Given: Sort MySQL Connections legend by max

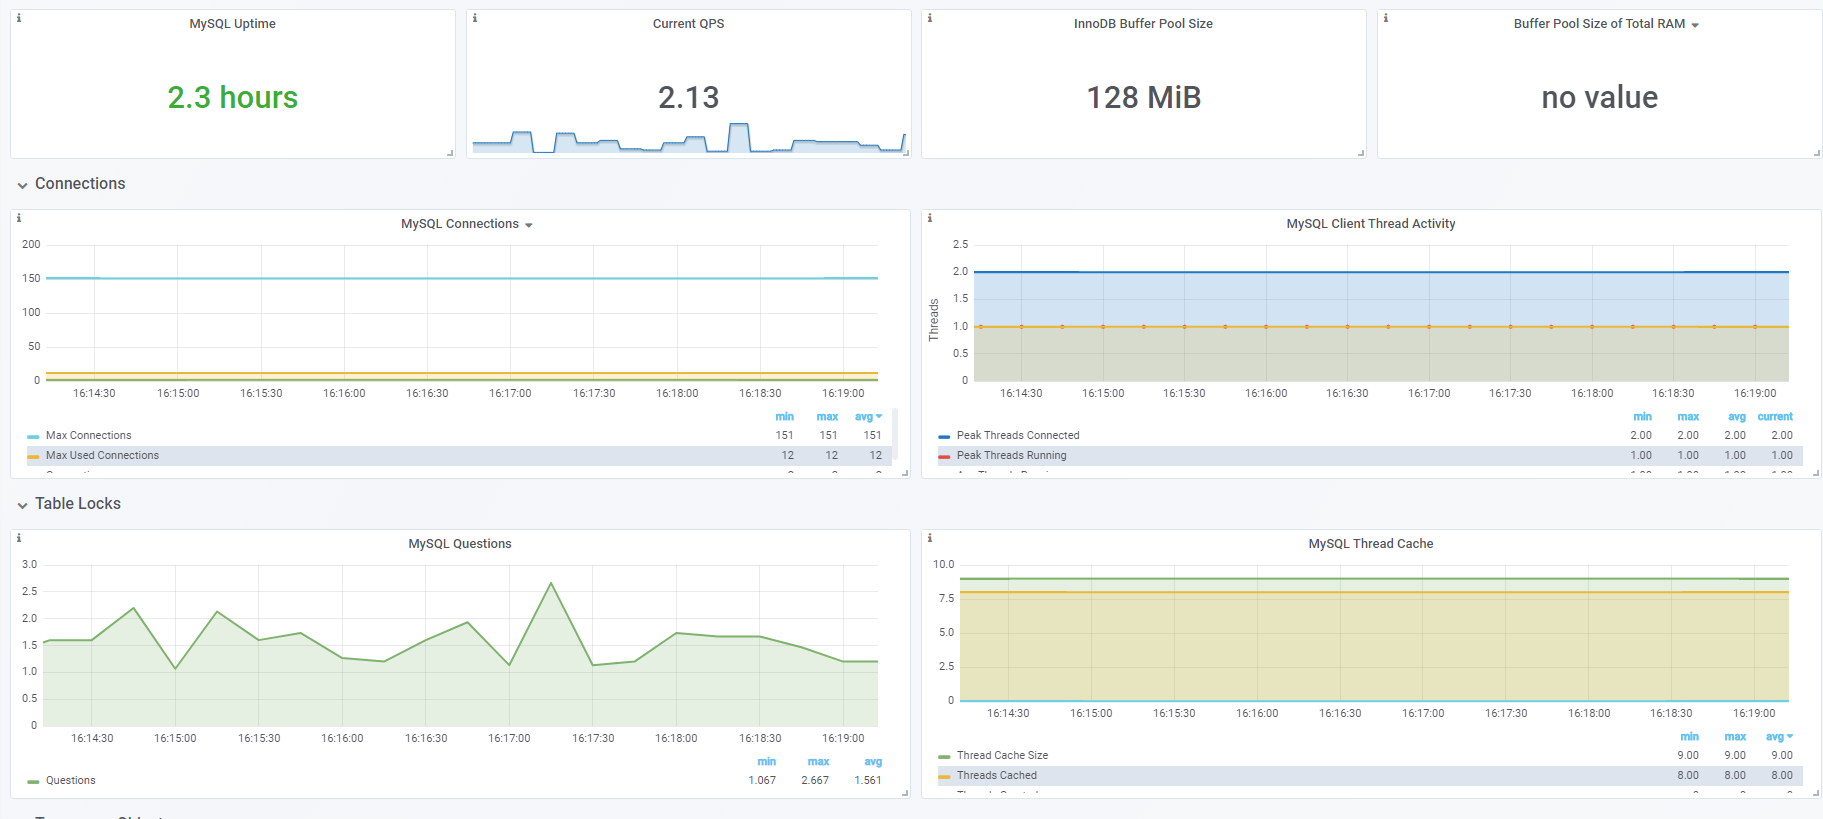Looking at the screenshot, I should coord(827,417).
